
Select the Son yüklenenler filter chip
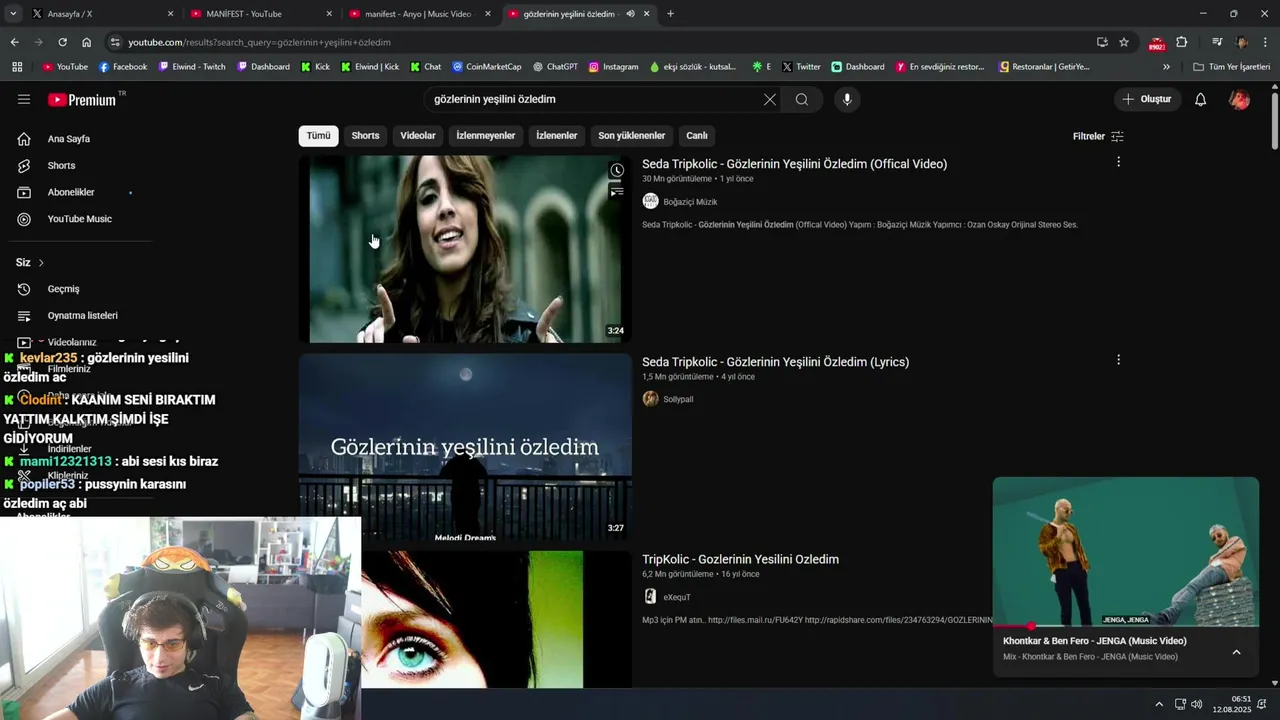coord(632,136)
